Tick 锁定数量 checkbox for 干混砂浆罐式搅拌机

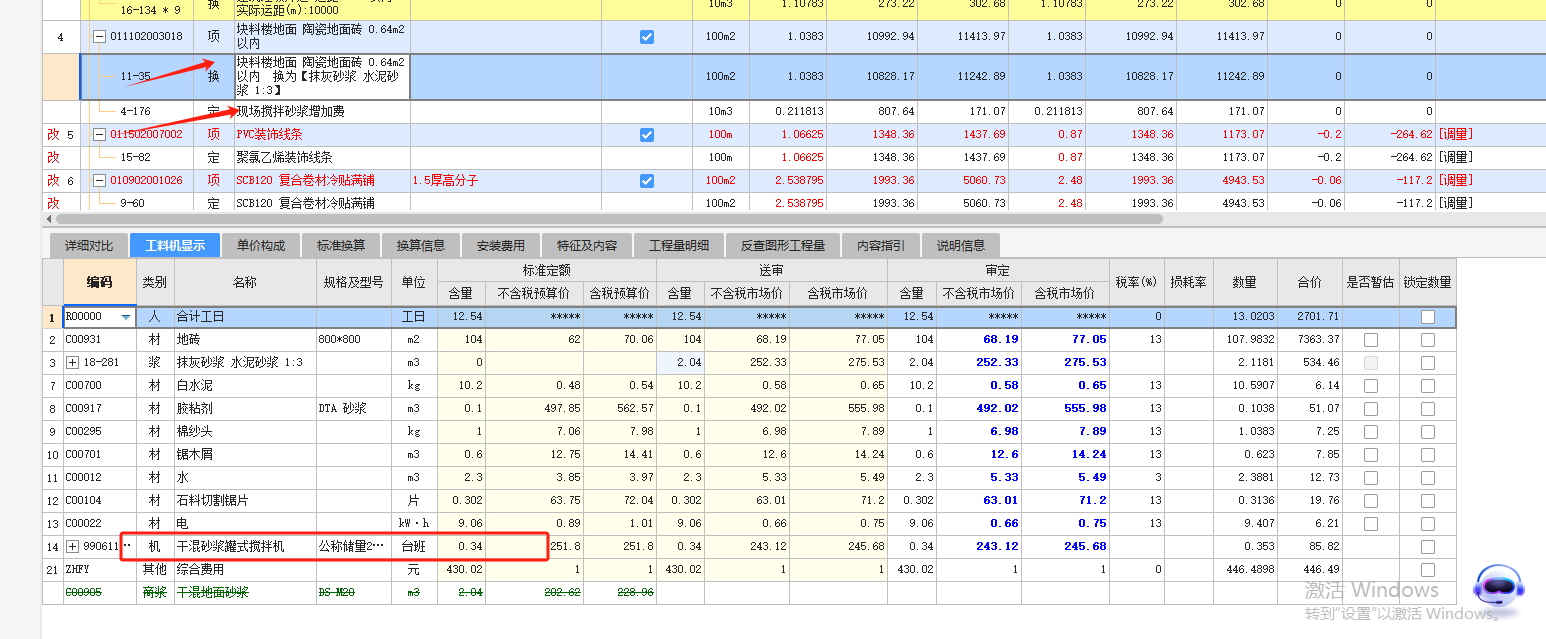1427,546
